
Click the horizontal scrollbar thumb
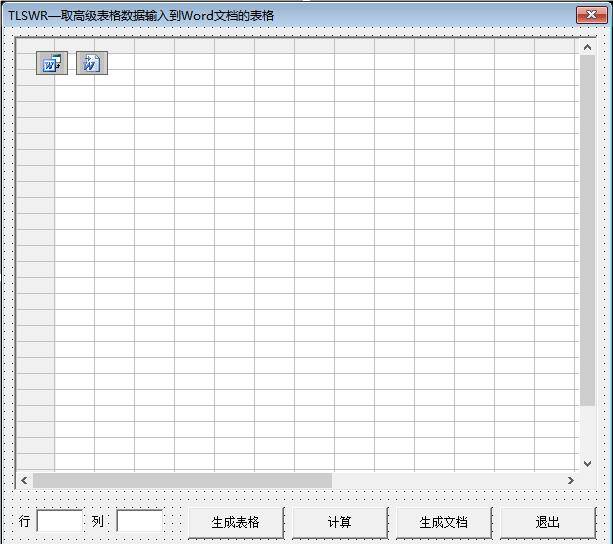coord(182,480)
